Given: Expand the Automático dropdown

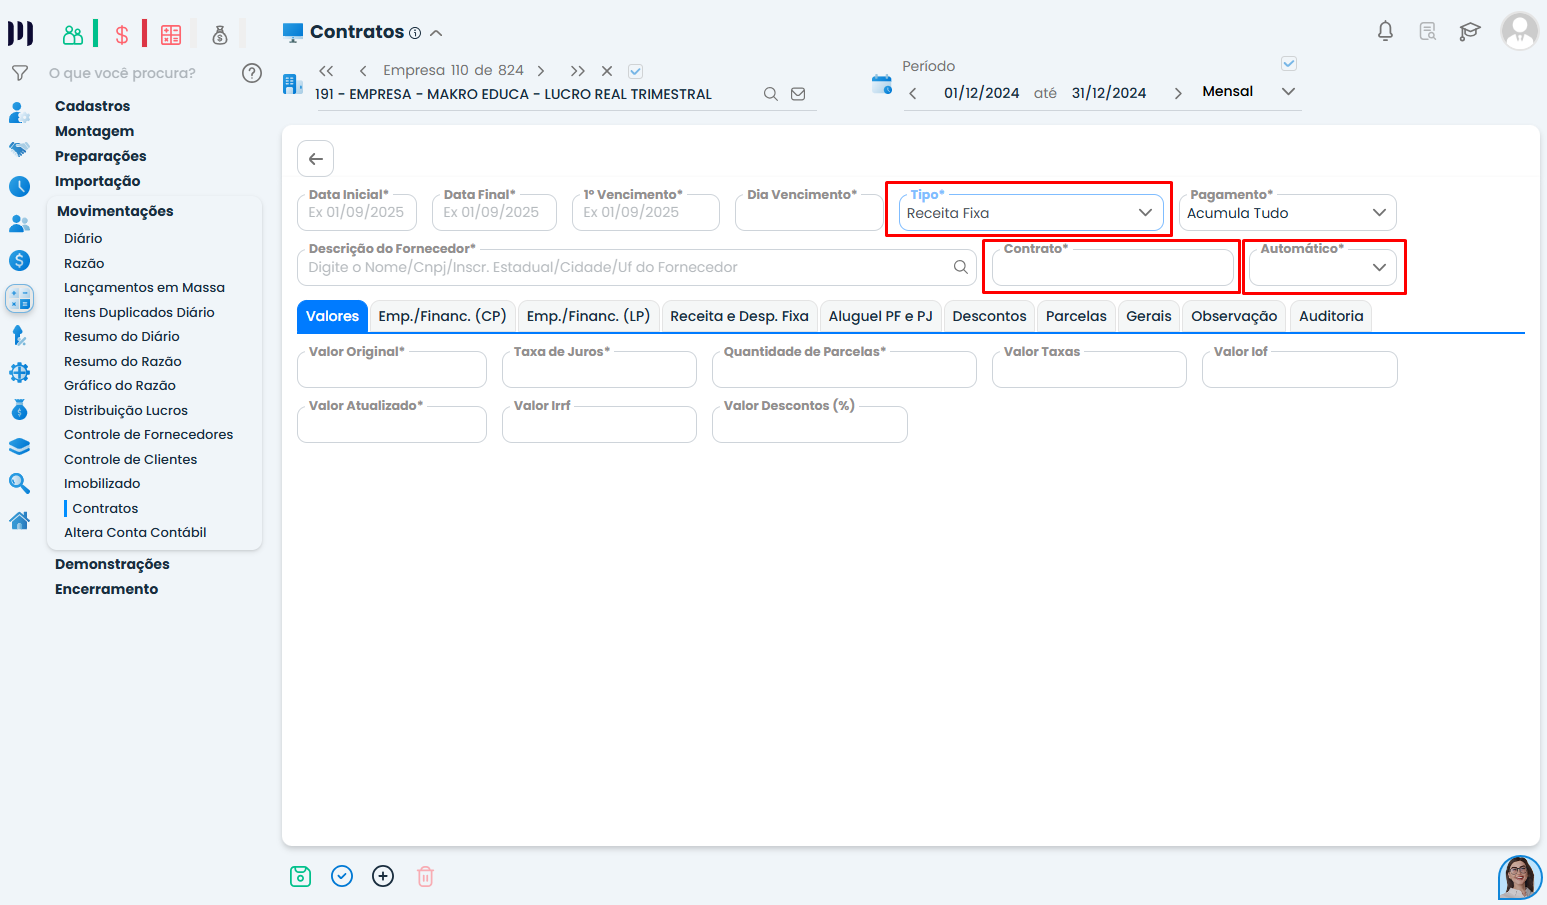Looking at the screenshot, I should coord(1322,268).
